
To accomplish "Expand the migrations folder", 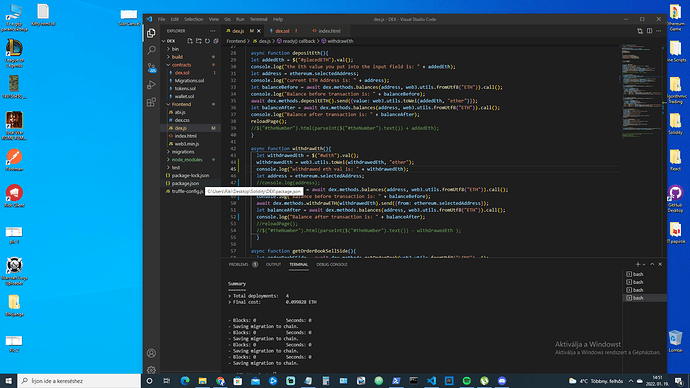I will (183, 152).
